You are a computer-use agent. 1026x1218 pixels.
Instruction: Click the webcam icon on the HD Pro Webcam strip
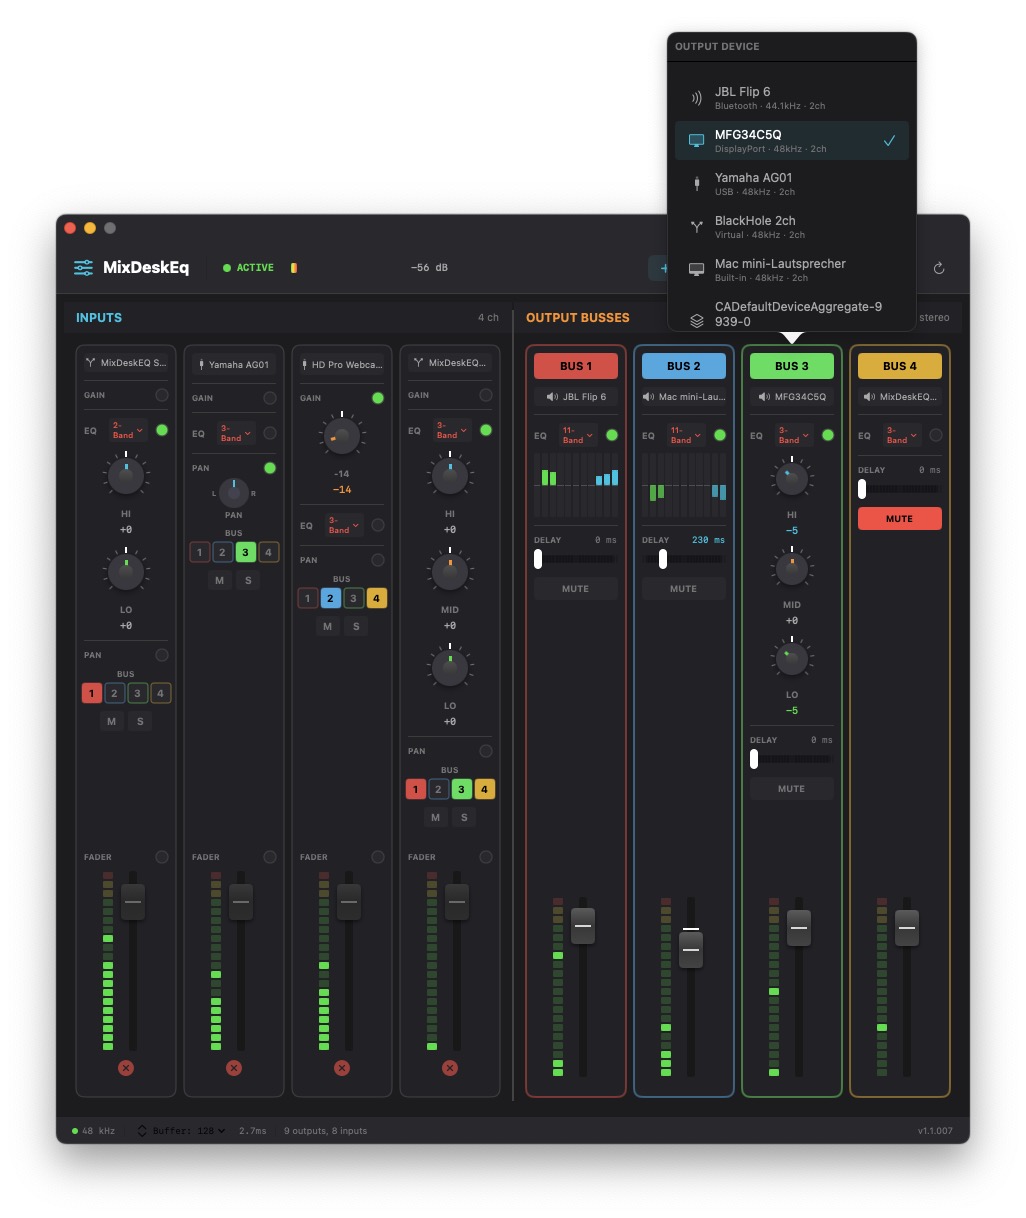pos(307,364)
